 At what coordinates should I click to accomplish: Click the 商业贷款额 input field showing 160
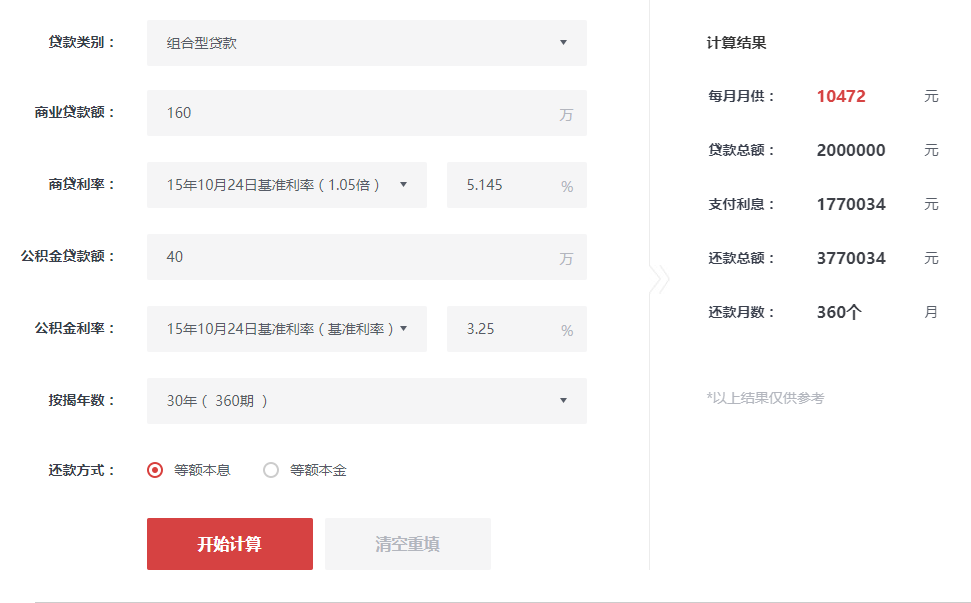tap(367, 113)
